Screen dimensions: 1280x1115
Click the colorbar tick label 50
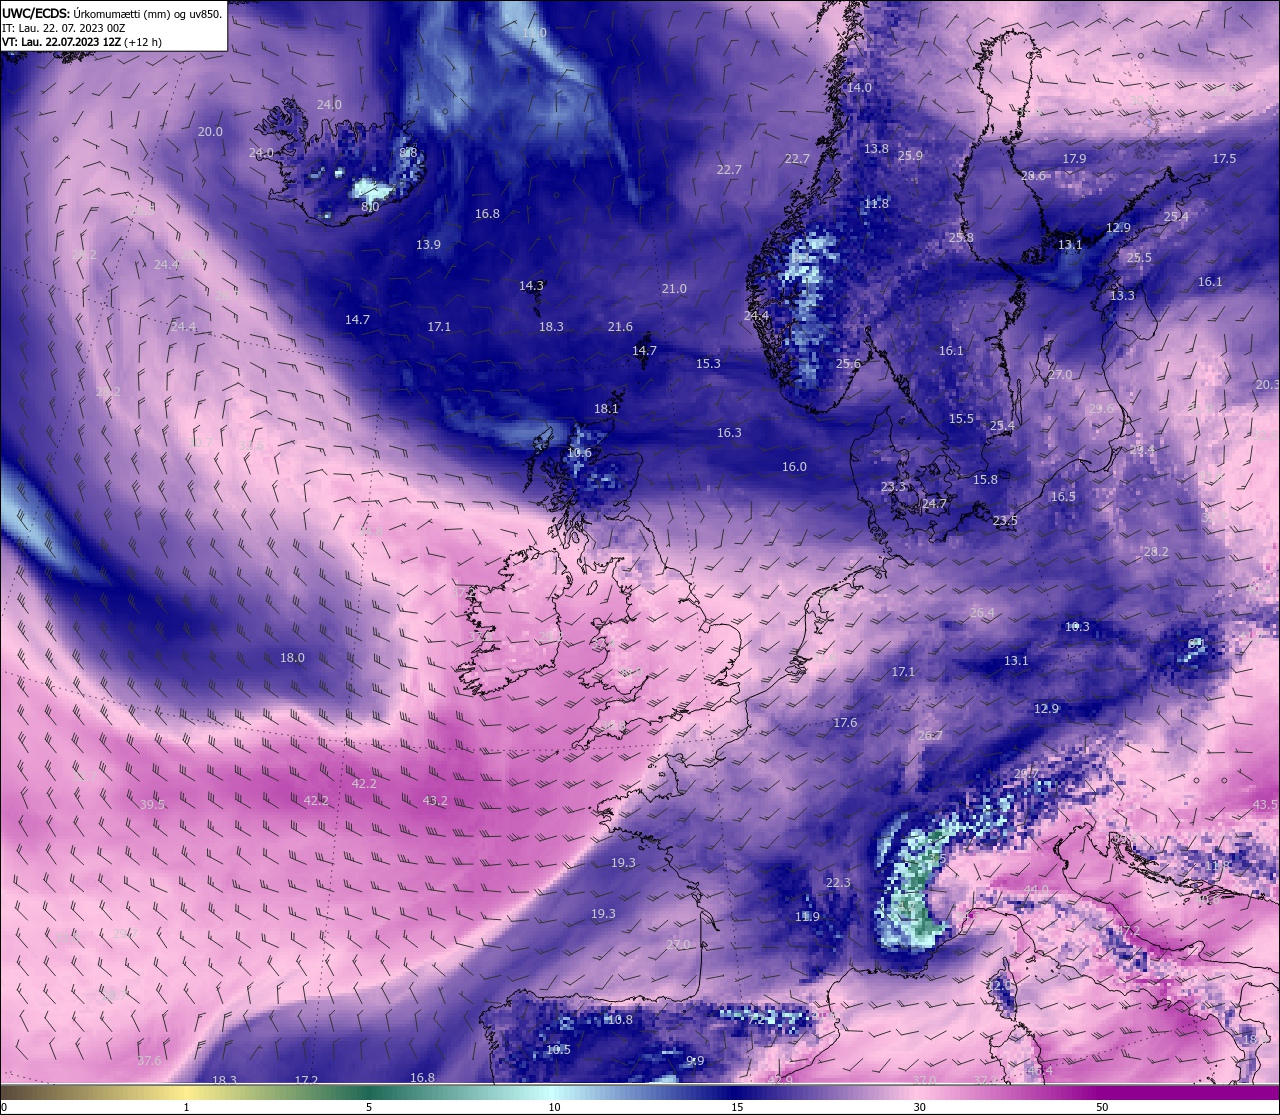[1102, 1107]
